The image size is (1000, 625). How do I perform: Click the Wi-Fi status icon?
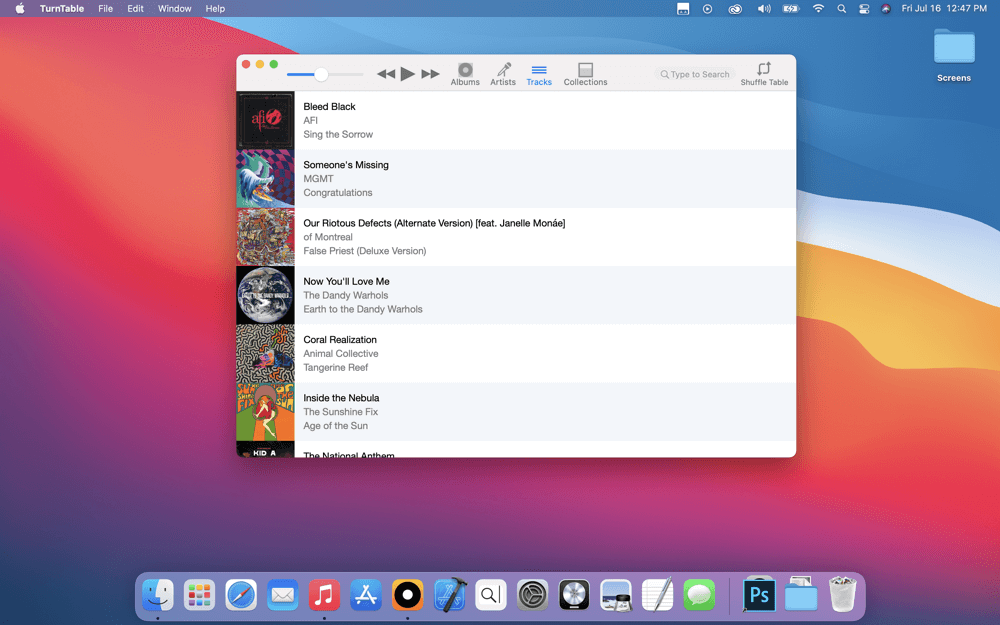[818, 8]
